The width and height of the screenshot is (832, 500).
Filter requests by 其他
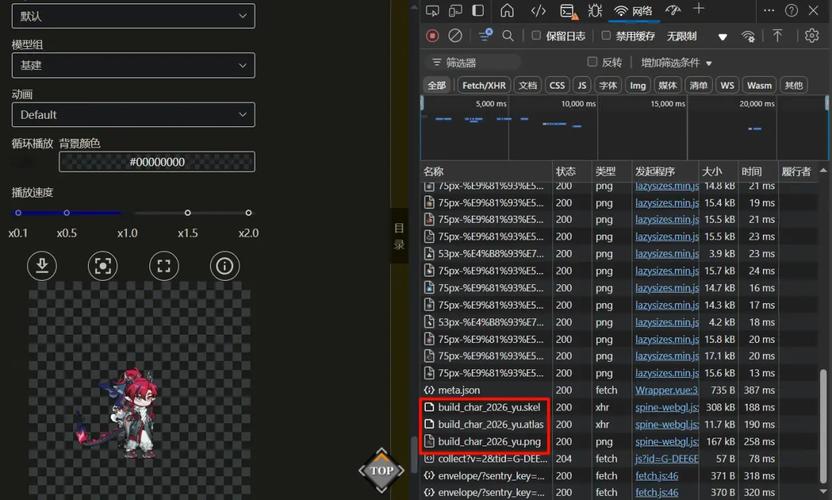794,85
